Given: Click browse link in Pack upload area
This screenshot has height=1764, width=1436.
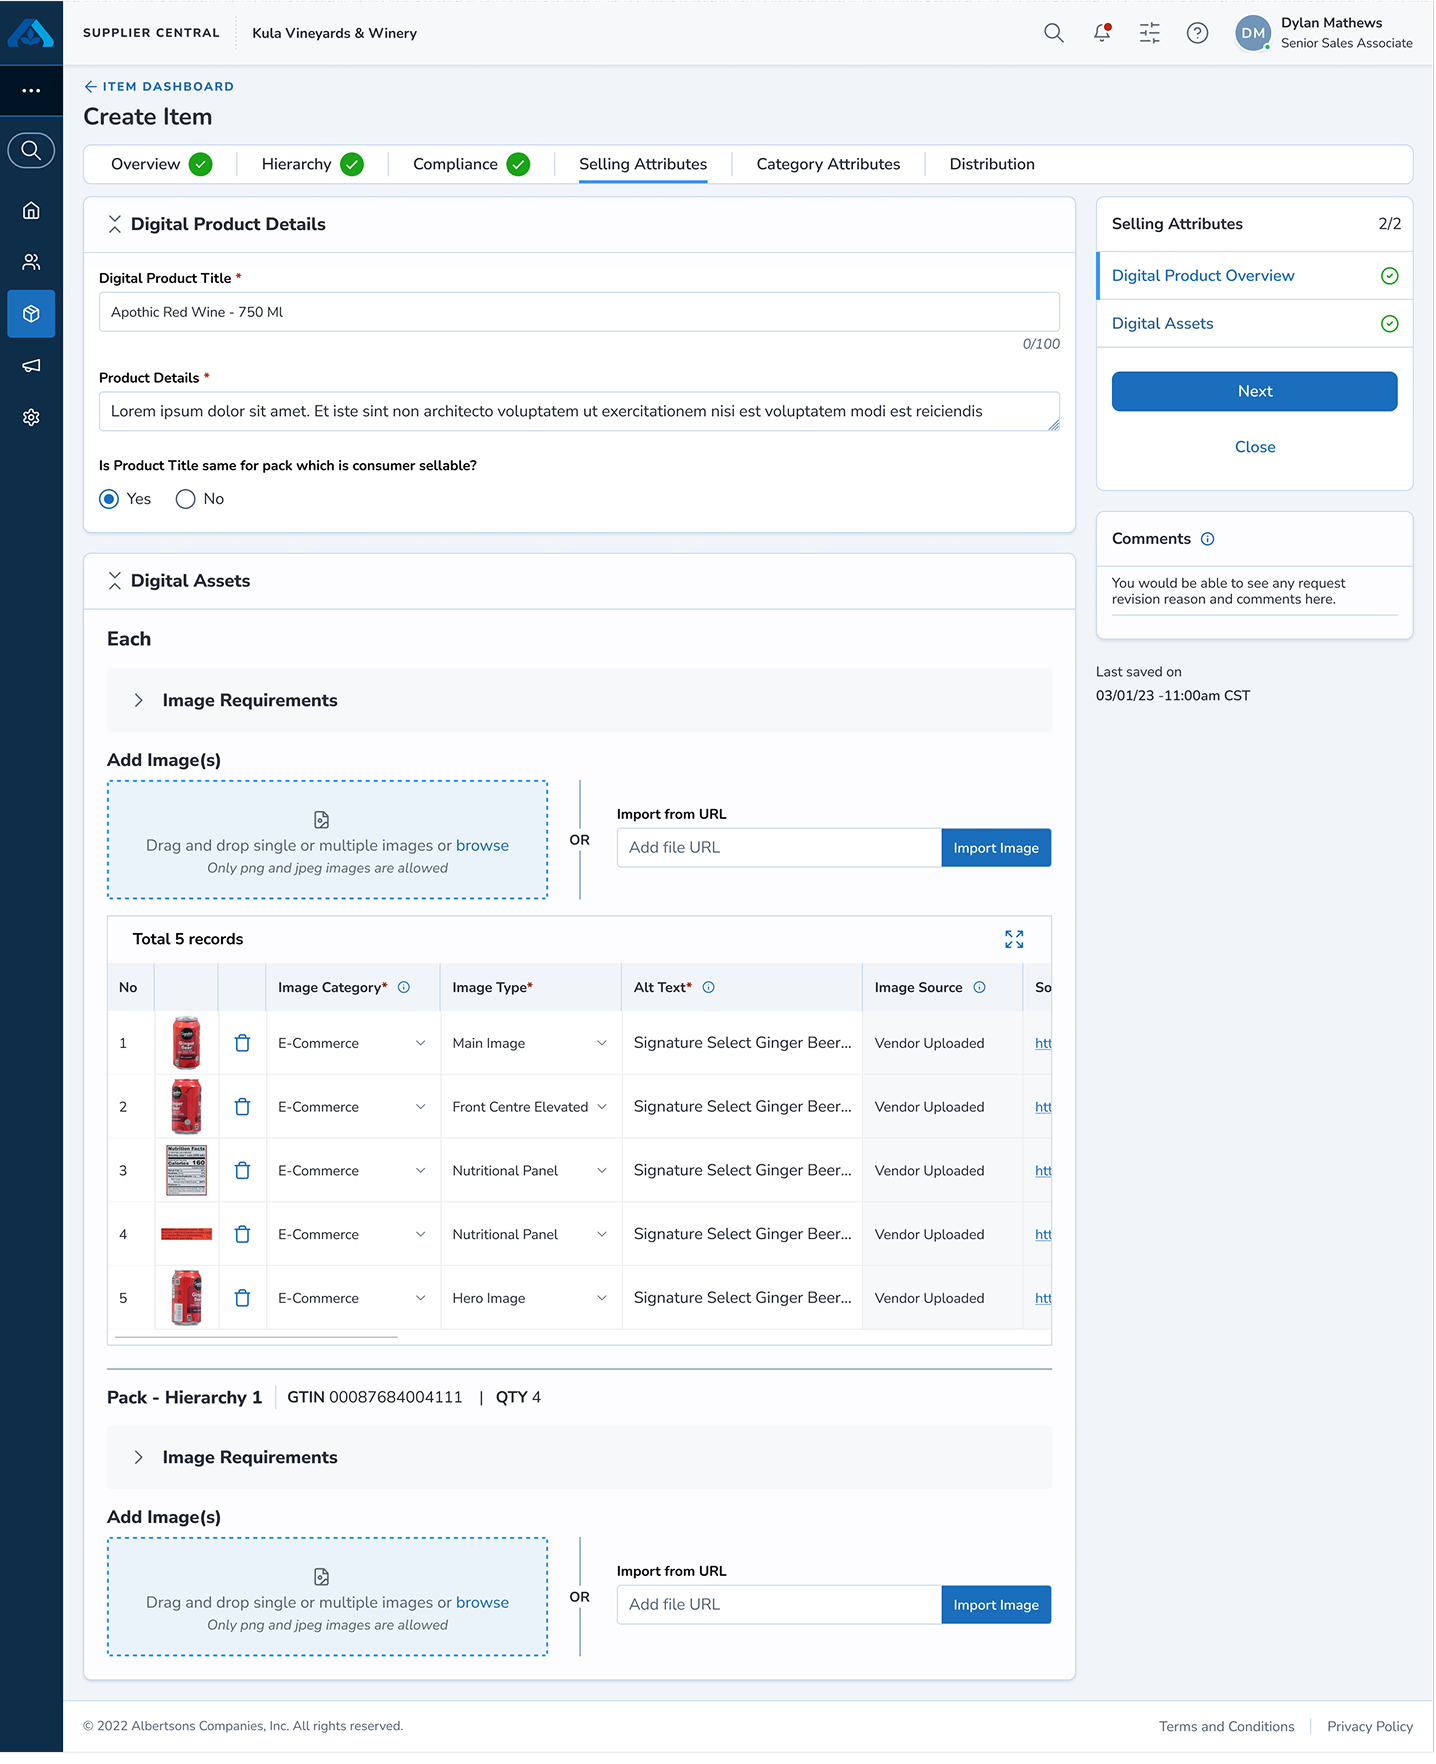Looking at the screenshot, I should (482, 1604).
